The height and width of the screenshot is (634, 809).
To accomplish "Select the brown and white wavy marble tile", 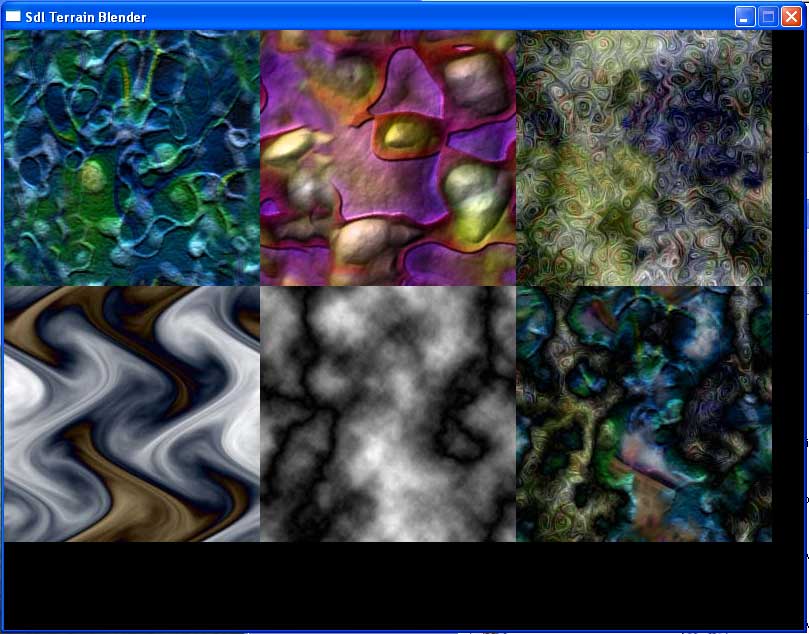I will click(132, 414).
